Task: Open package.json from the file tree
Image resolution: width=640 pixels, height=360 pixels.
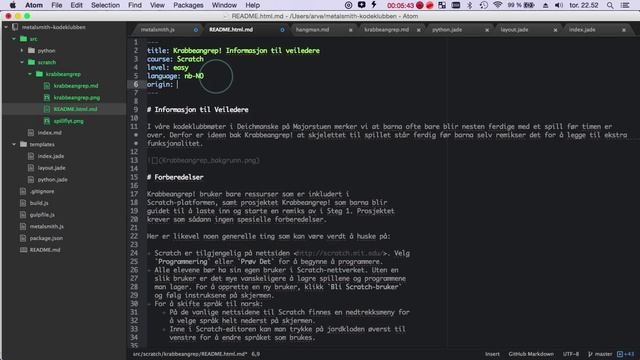Action: [x=46, y=238]
